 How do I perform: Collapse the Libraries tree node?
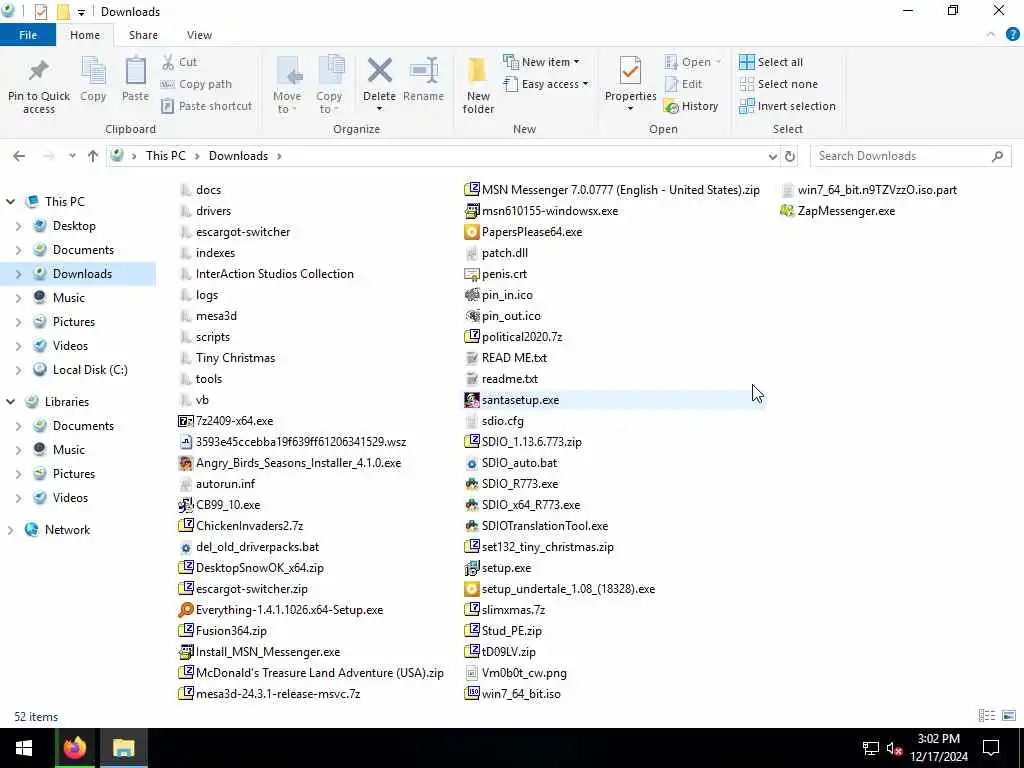(10, 402)
